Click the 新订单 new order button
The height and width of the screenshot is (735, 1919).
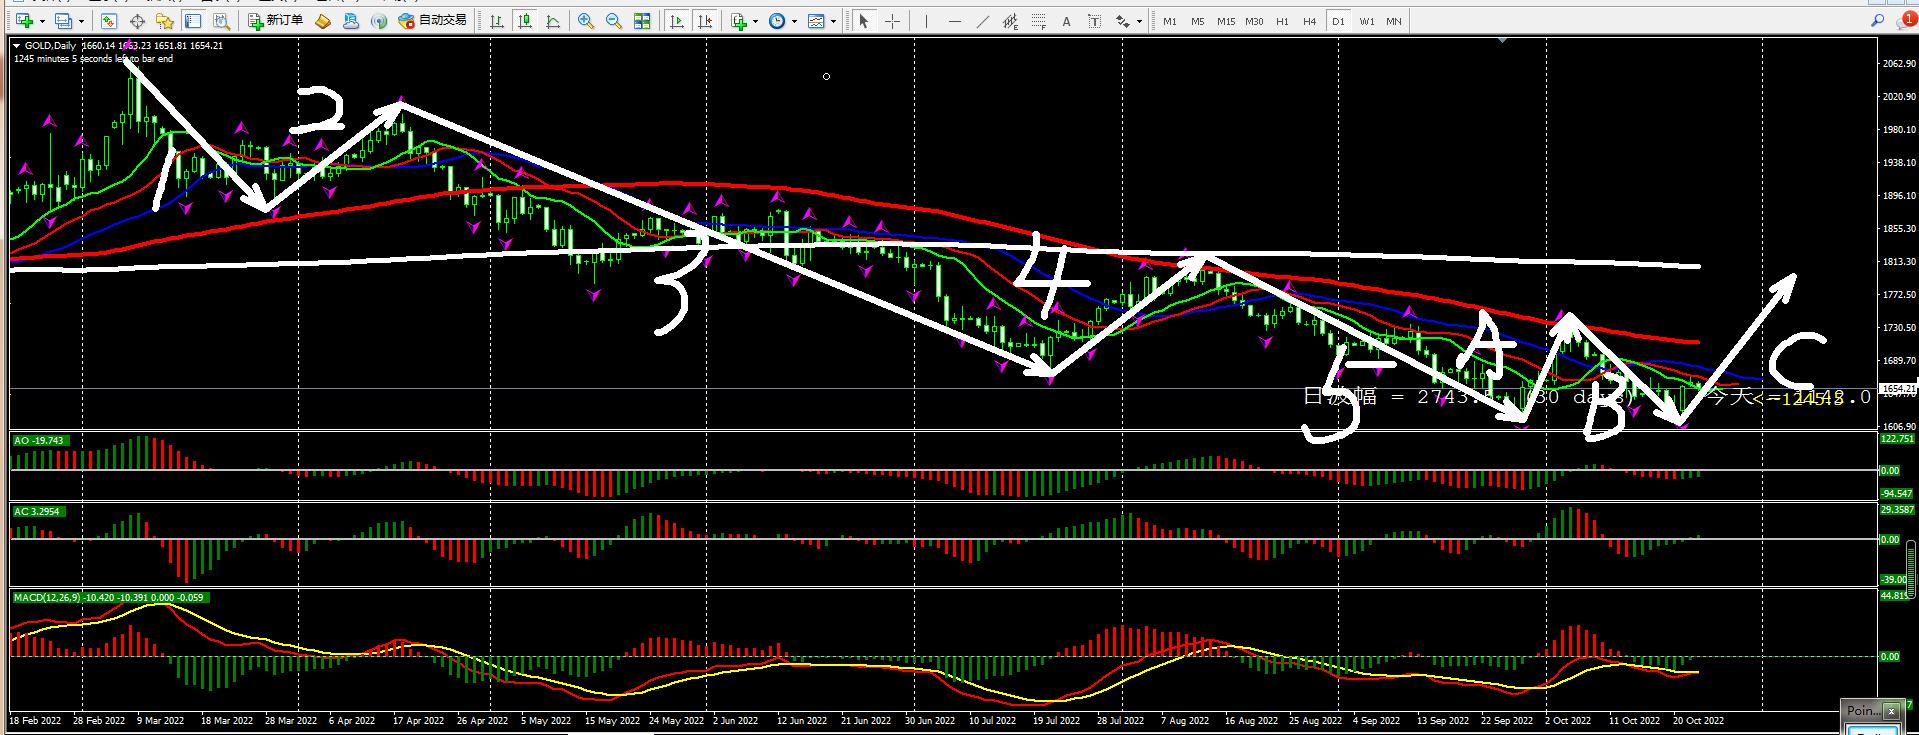(276, 21)
